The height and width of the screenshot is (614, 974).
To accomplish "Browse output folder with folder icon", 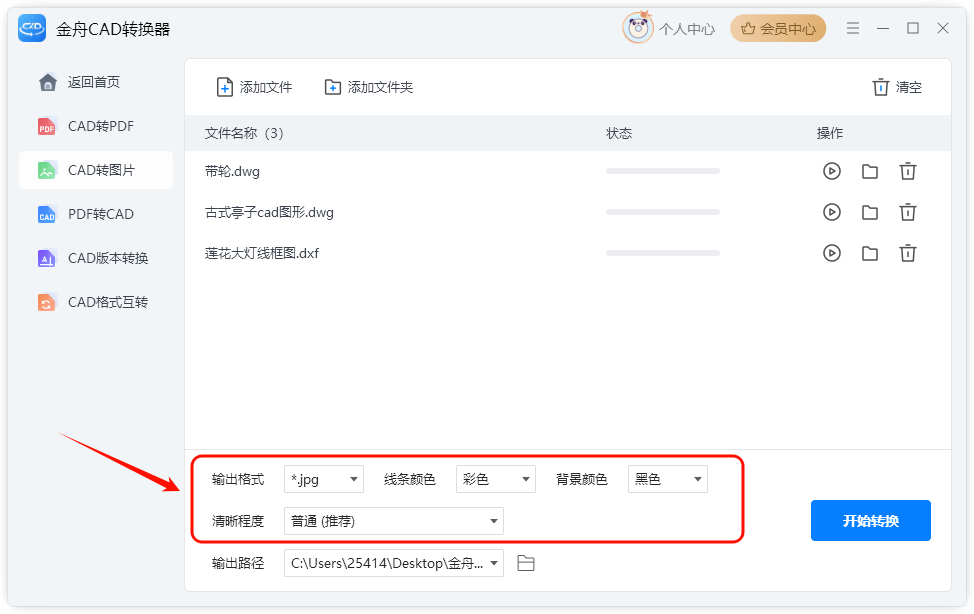I will (526, 563).
